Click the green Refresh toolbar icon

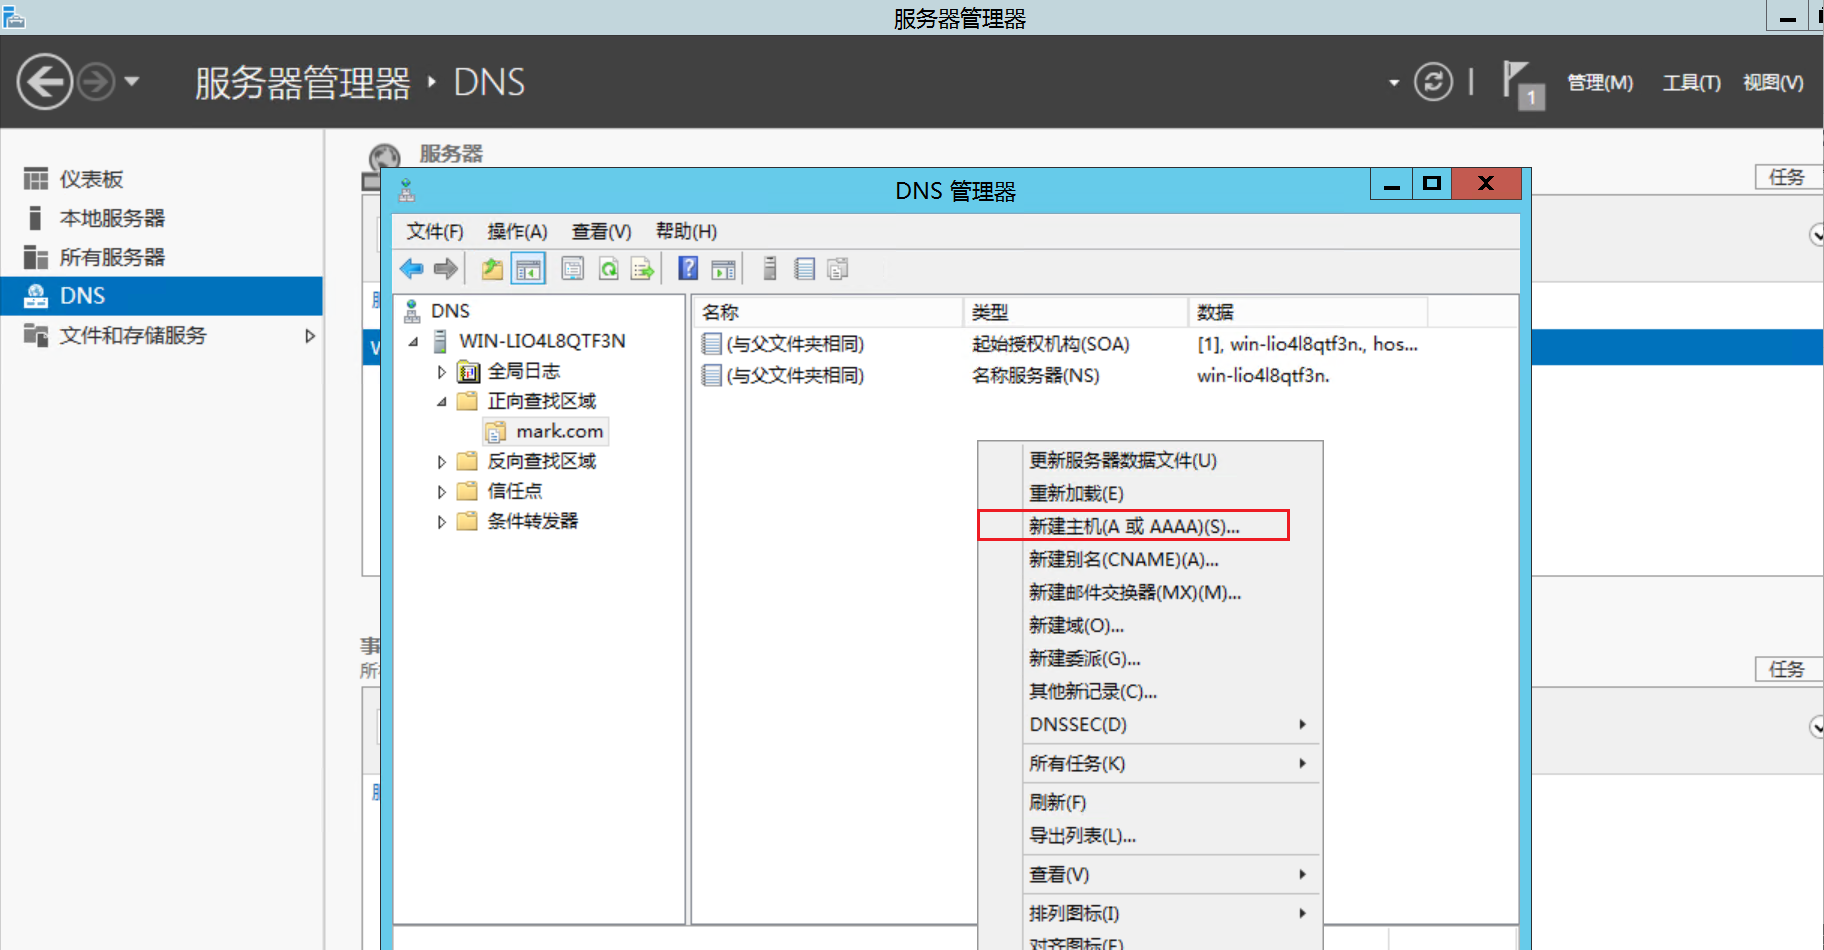pyautogui.click(x=608, y=268)
